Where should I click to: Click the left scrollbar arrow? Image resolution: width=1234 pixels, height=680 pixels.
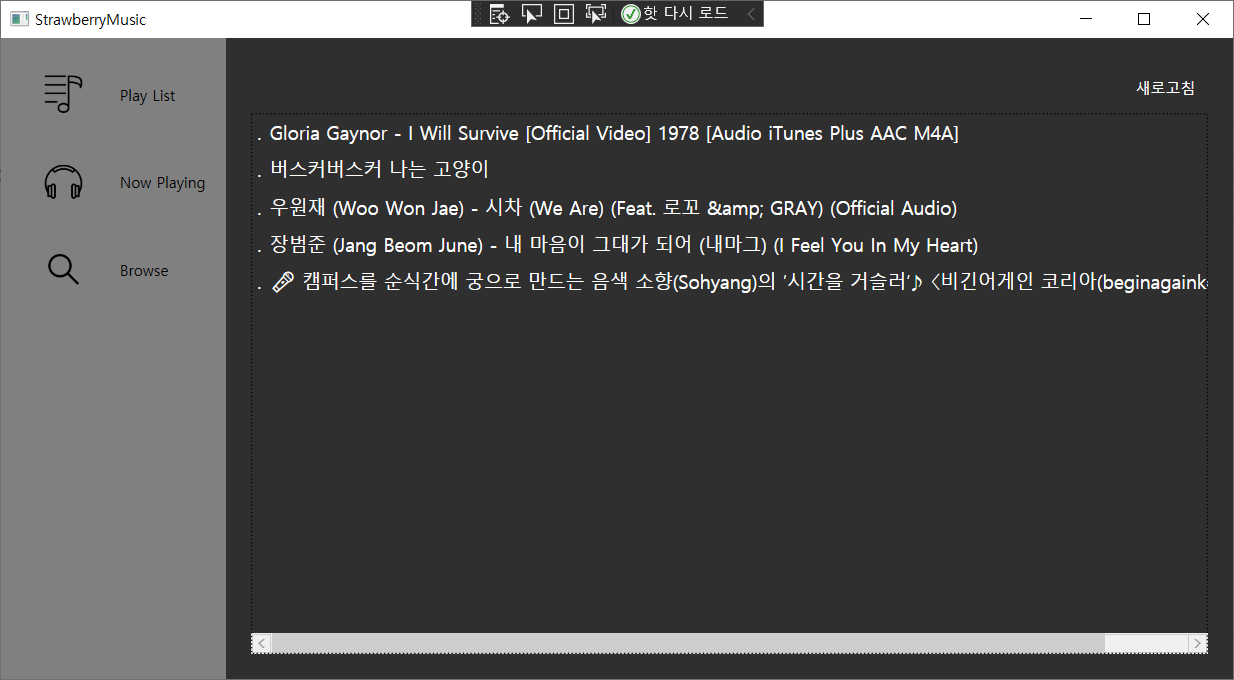[x=261, y=643]
